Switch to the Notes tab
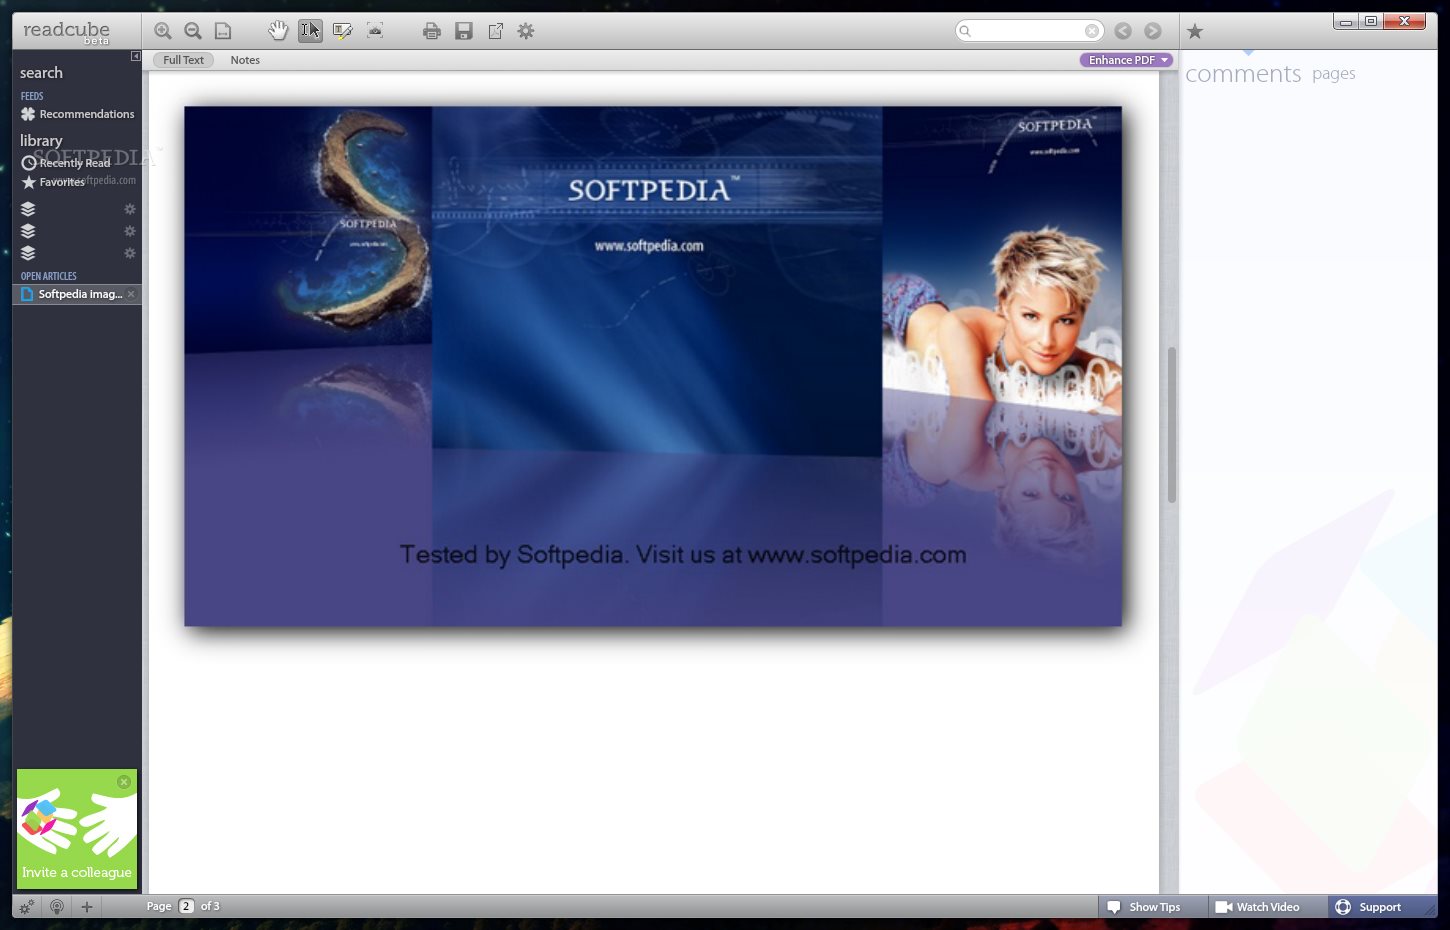 pos(245,60)
